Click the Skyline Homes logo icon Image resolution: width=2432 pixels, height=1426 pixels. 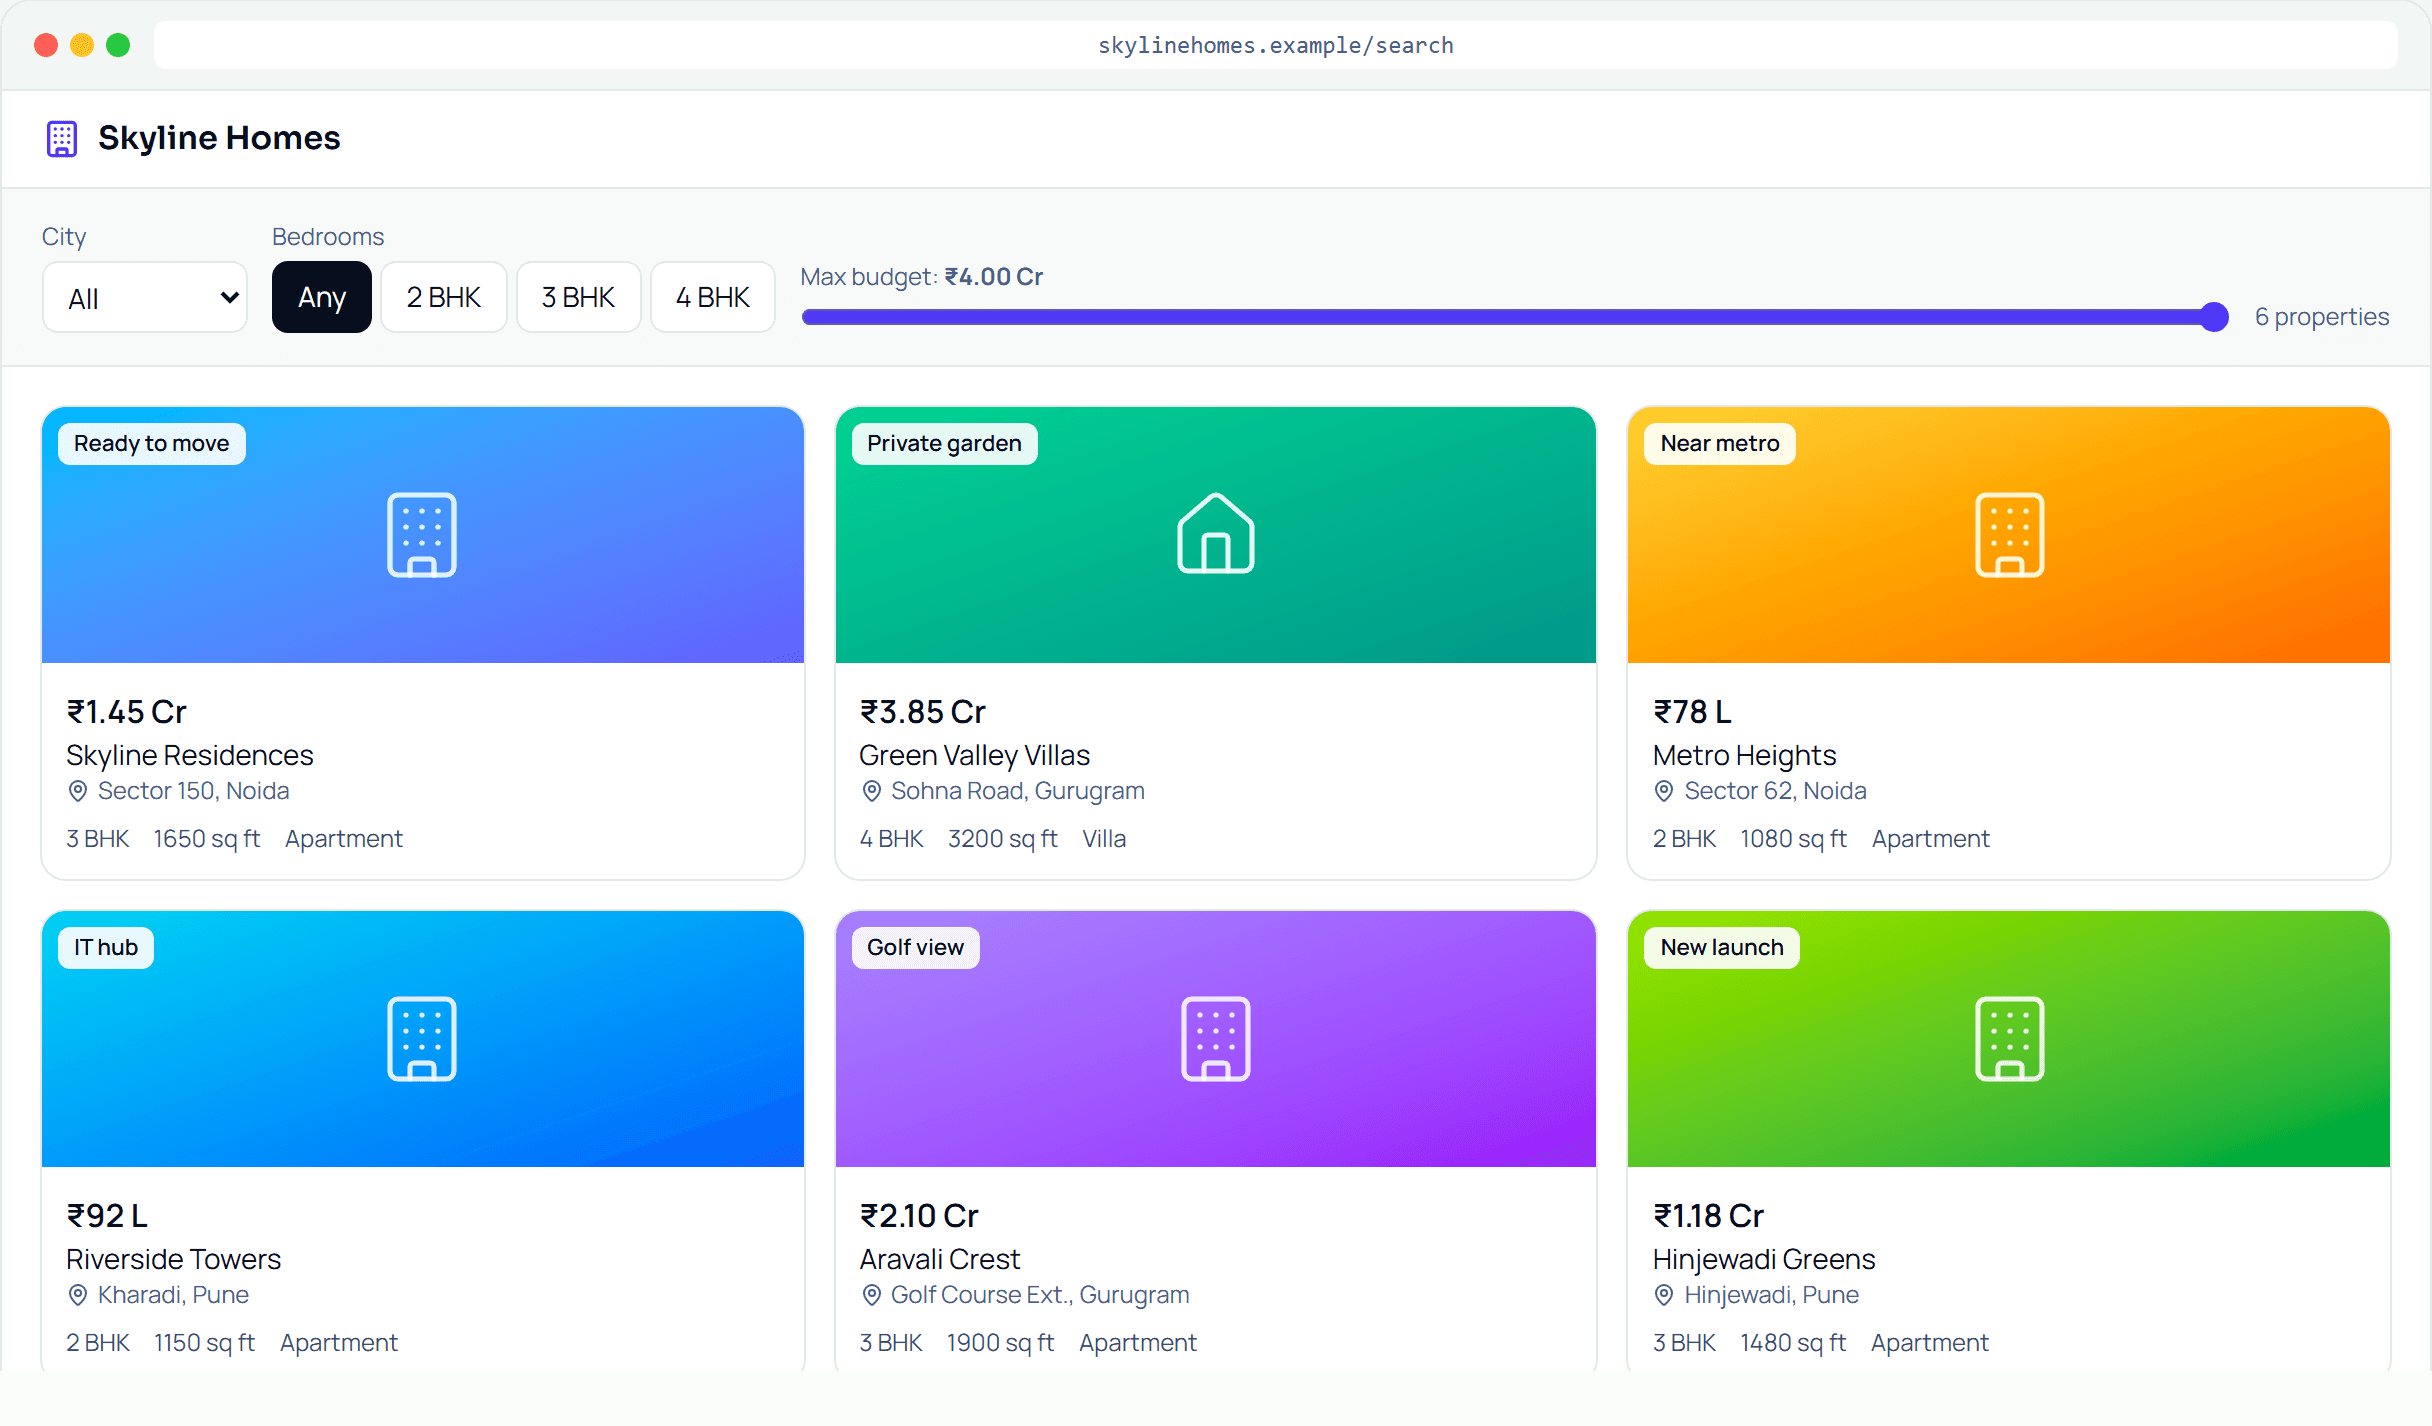(62, 138)
